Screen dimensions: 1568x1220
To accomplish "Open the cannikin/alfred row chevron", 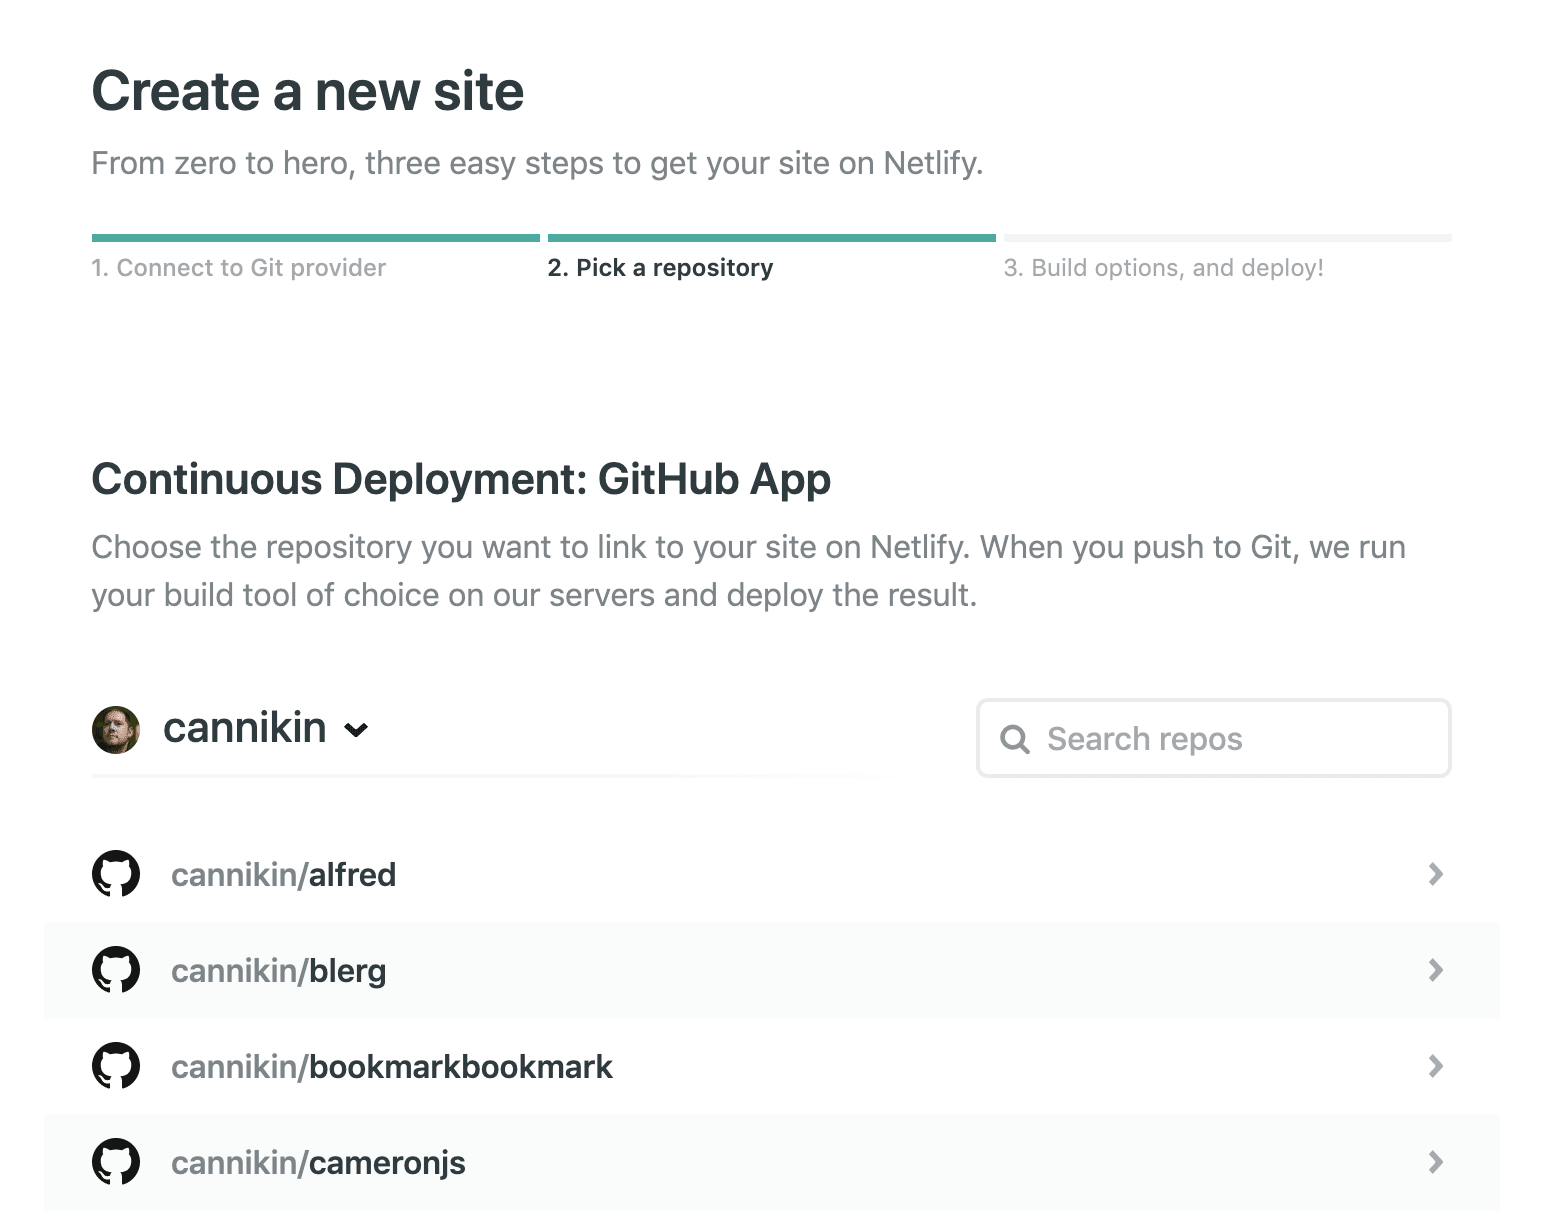I will pyautogui.click(x=1436, y=874).
